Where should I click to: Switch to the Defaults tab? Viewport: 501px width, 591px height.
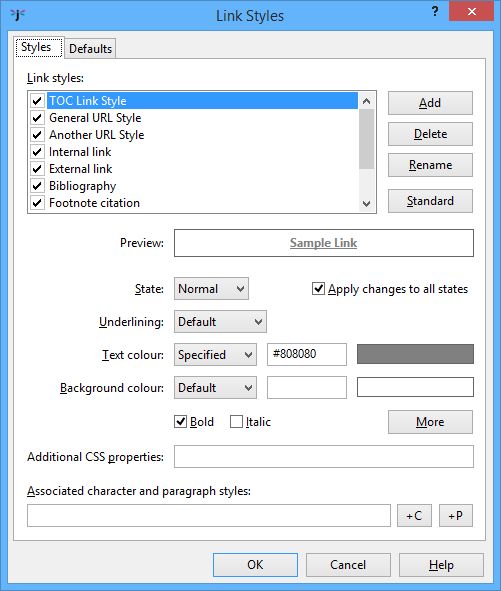coord(90,49)
